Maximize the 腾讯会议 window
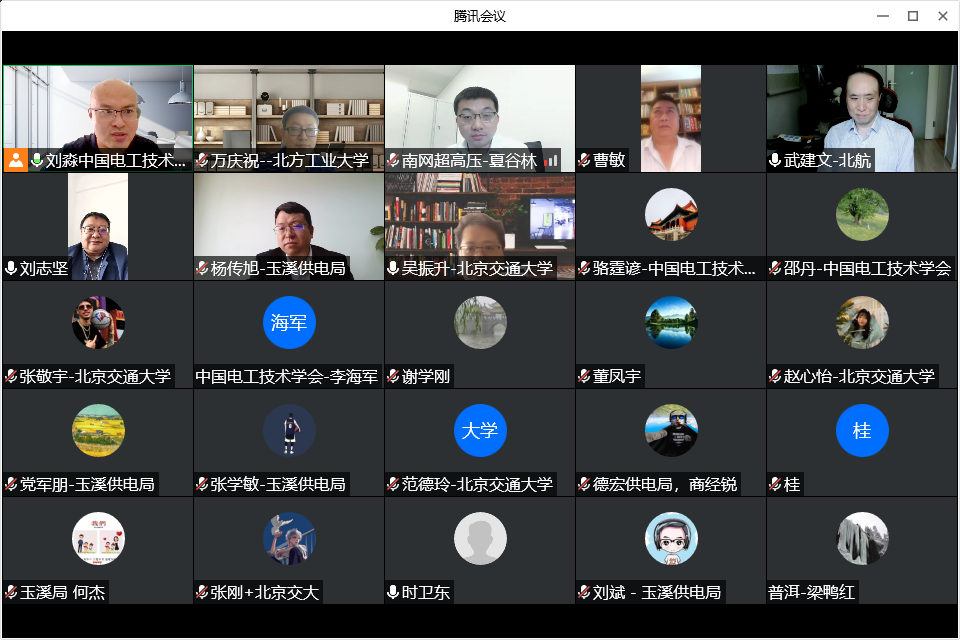 (x=912, y=15)
